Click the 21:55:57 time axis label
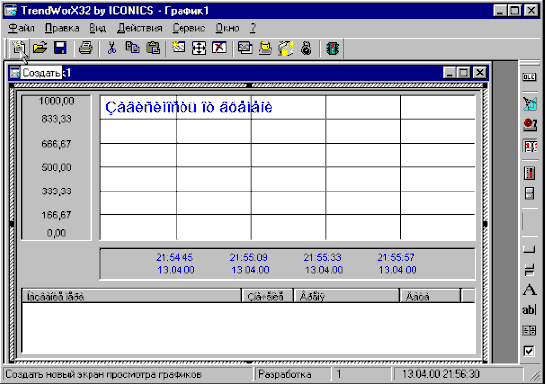The height and width of the screenshot is (386, 546). (x=396, y=258)
